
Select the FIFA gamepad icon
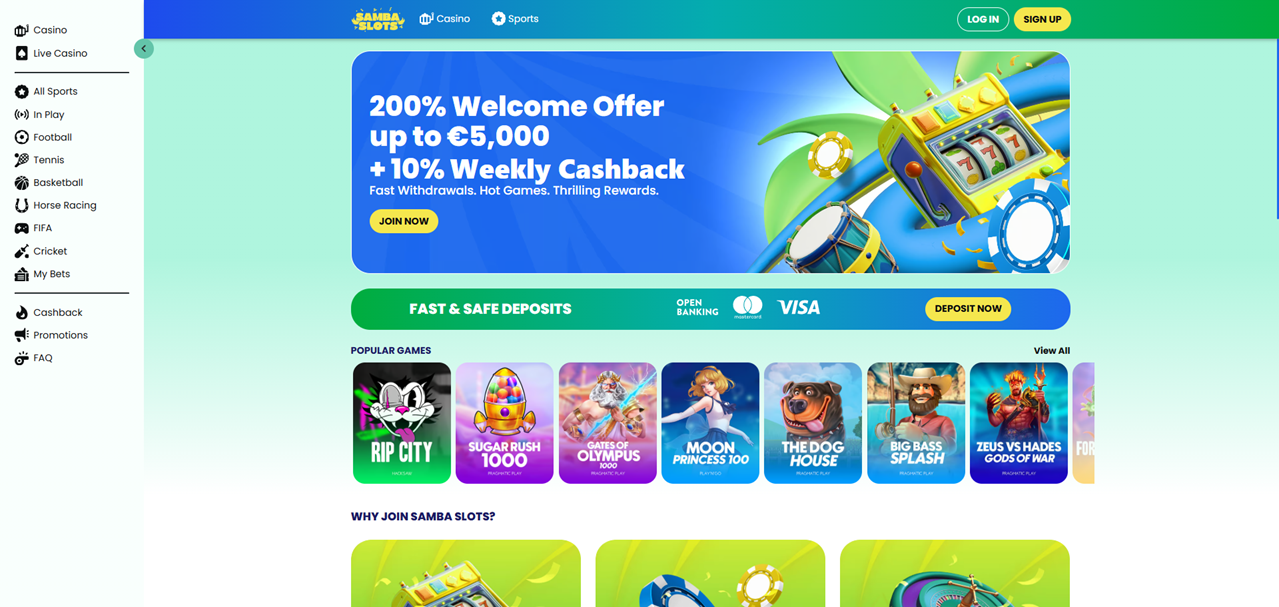click(x=21, y=228)
